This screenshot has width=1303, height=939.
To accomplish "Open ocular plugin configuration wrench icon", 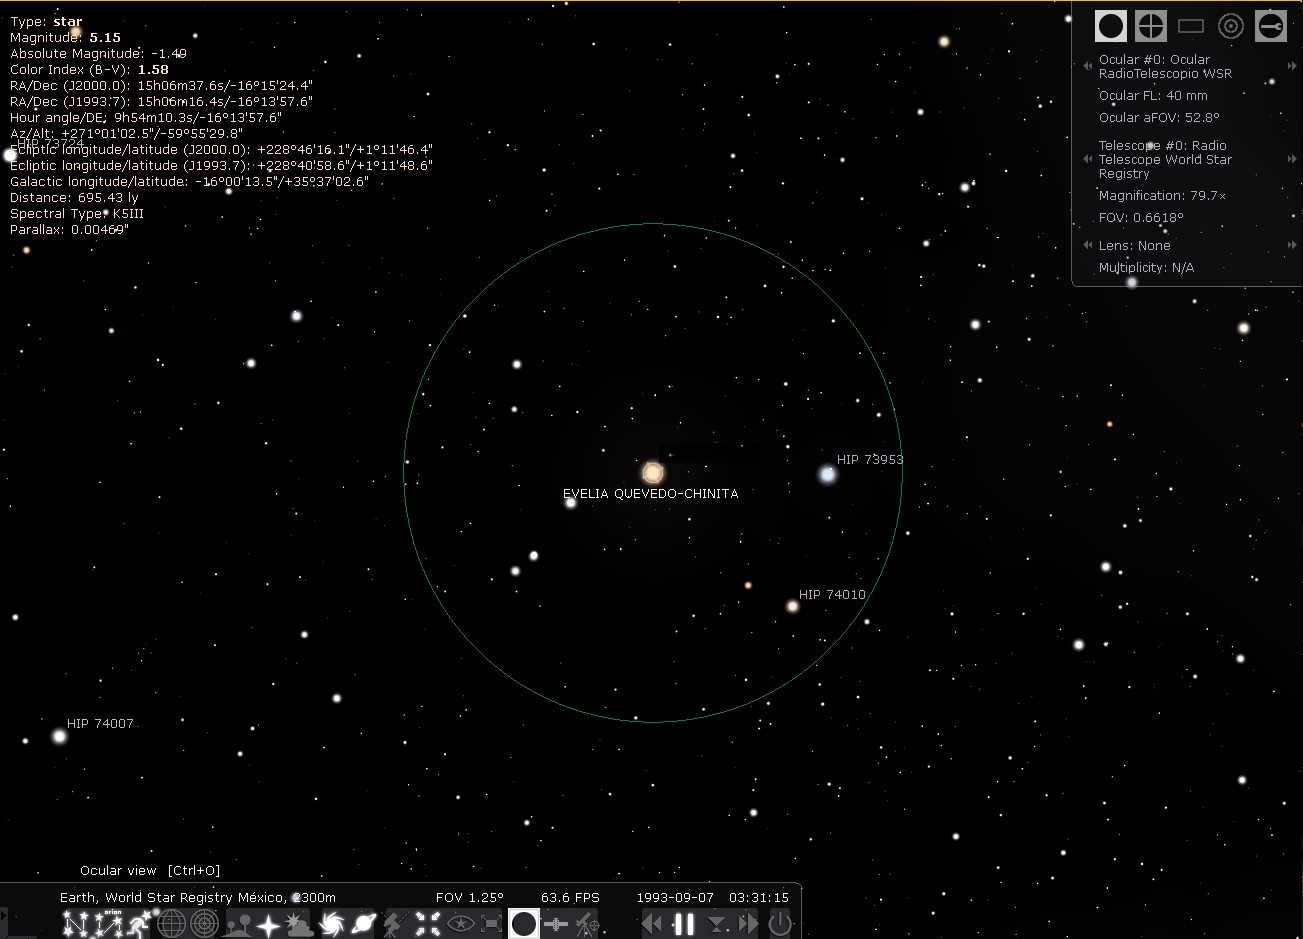I will [1271, 26].
